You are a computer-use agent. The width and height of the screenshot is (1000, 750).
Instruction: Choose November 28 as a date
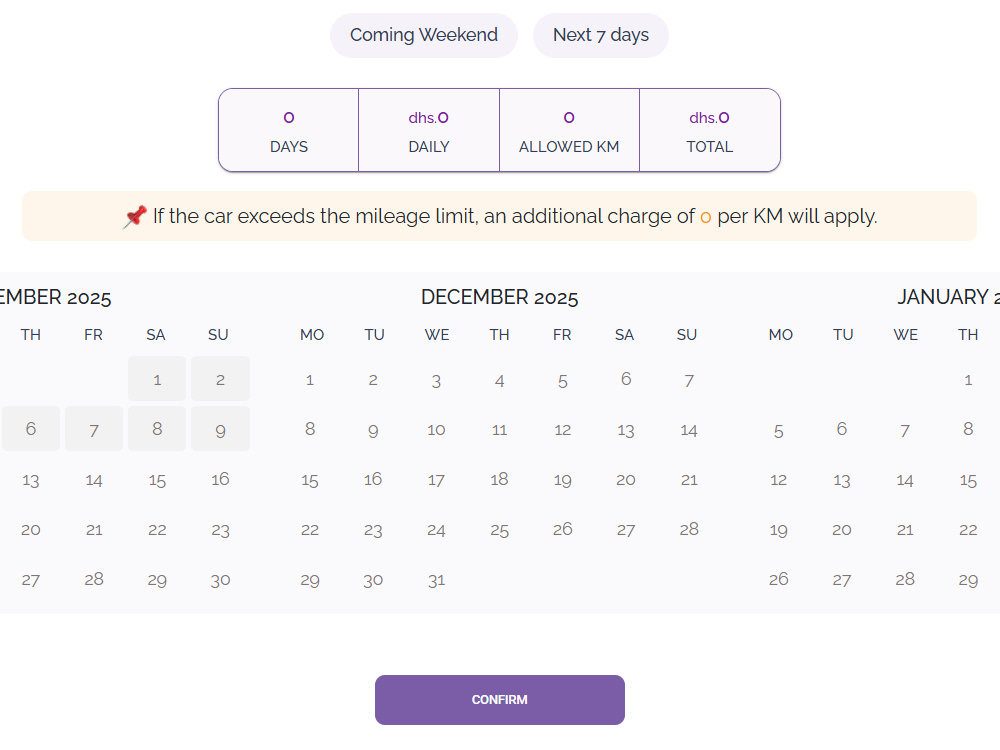tap(94, 580)
